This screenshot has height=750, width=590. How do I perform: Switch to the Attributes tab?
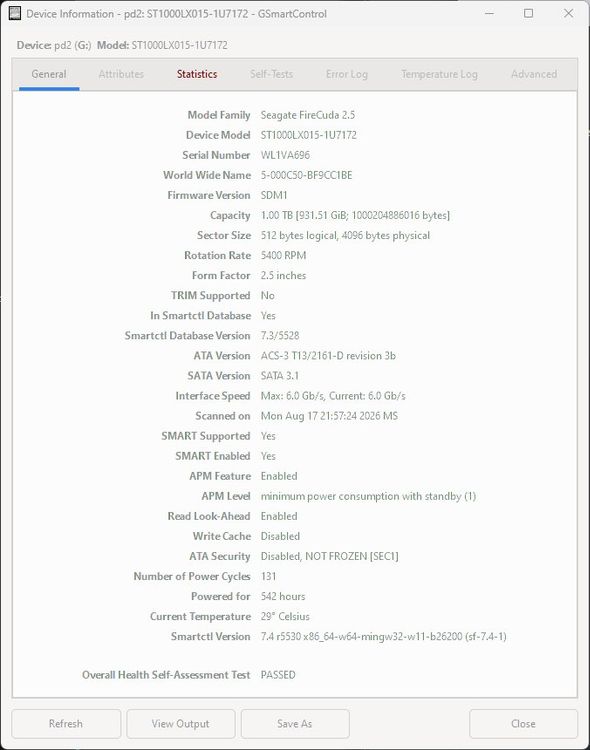[121, 74]
